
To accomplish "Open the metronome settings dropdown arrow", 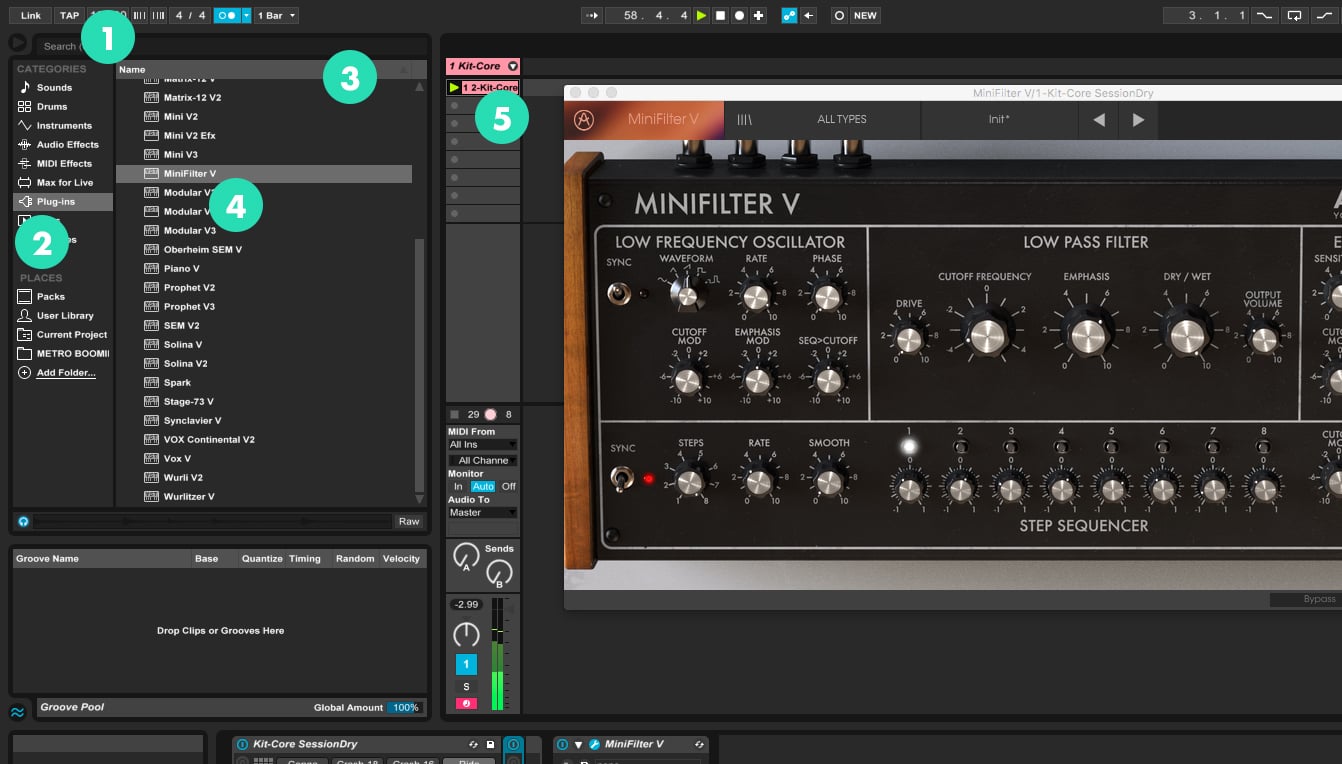I will pos(246,16).
